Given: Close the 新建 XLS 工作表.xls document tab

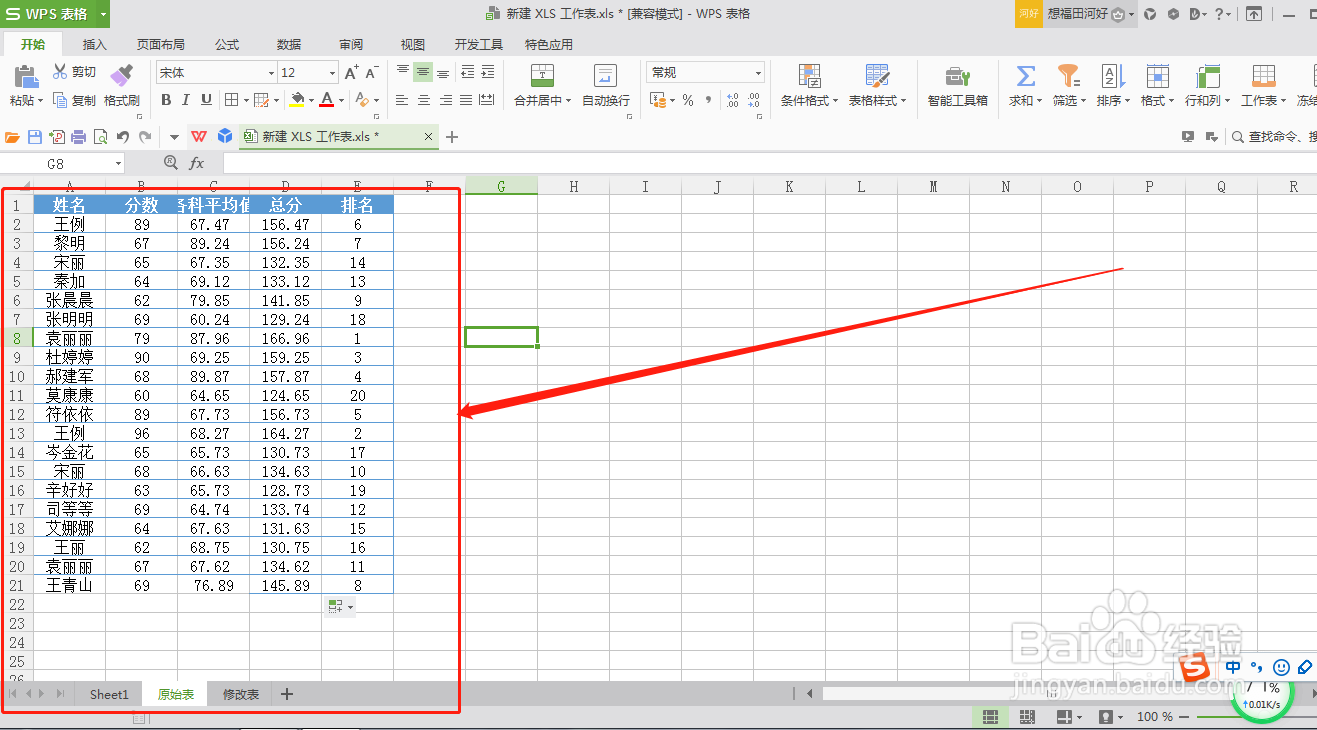Looking at the screenshot, I should click(429, 137).
